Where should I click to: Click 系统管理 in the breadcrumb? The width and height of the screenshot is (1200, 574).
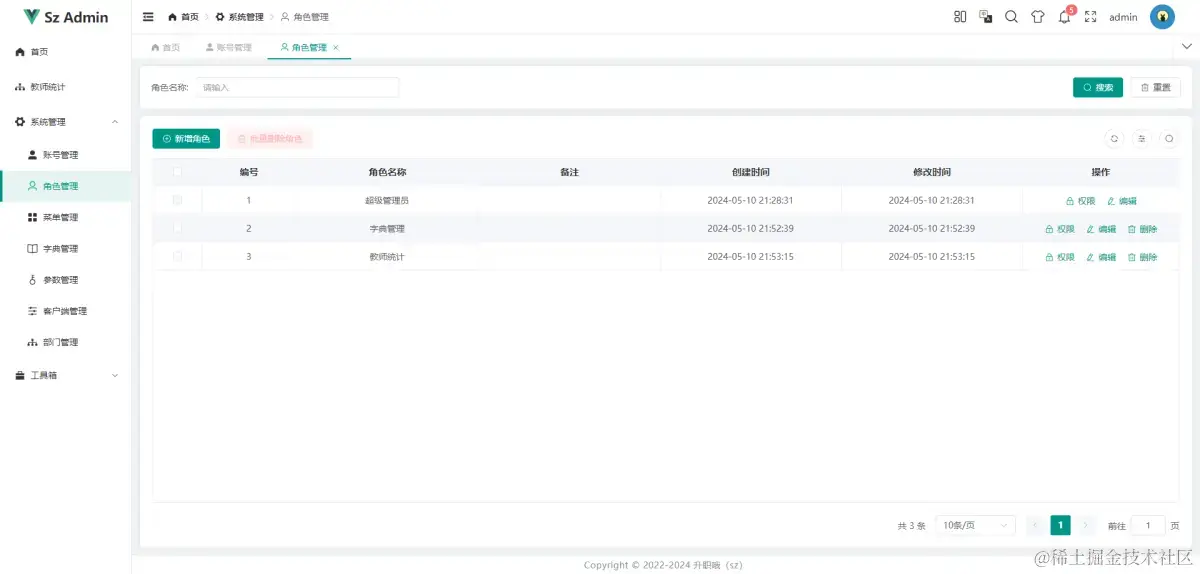click(x=240, y=17)
